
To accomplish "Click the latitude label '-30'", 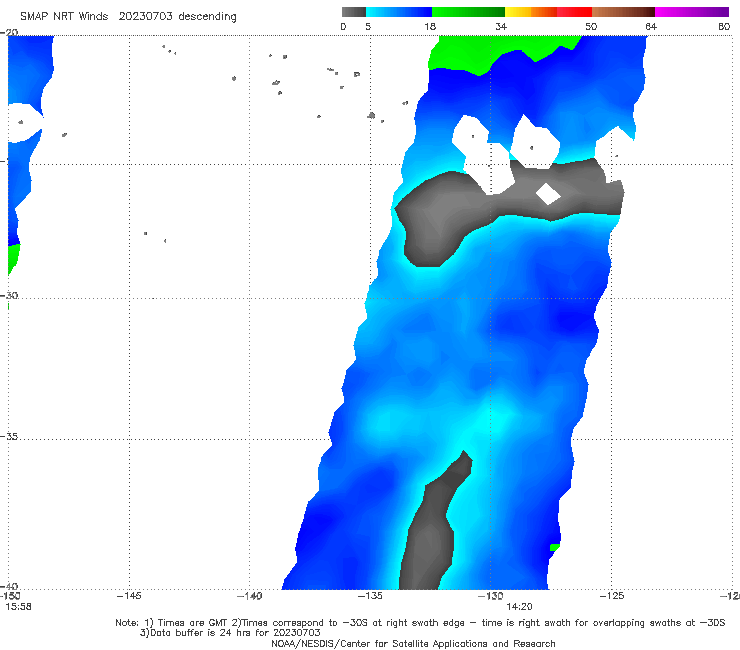I will point(9,295).
